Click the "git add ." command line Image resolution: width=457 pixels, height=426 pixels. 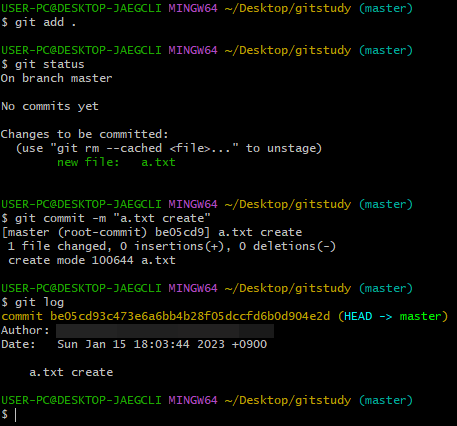coord(39,22)
